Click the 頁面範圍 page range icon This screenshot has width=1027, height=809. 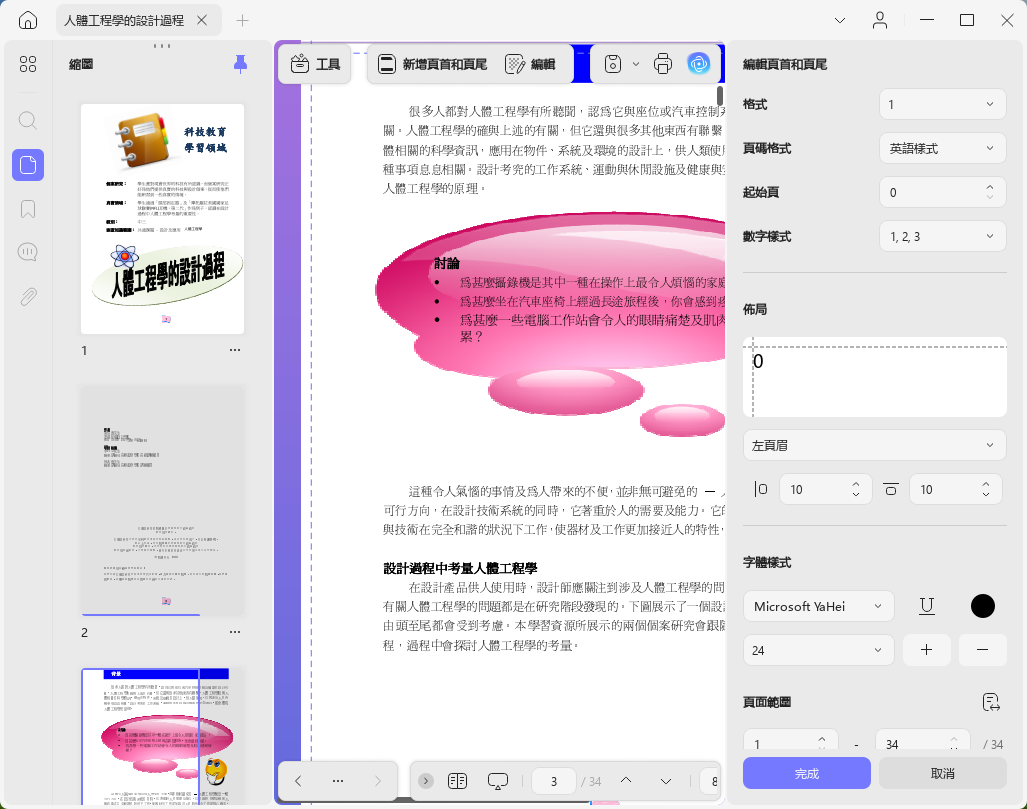pos(991,702)
